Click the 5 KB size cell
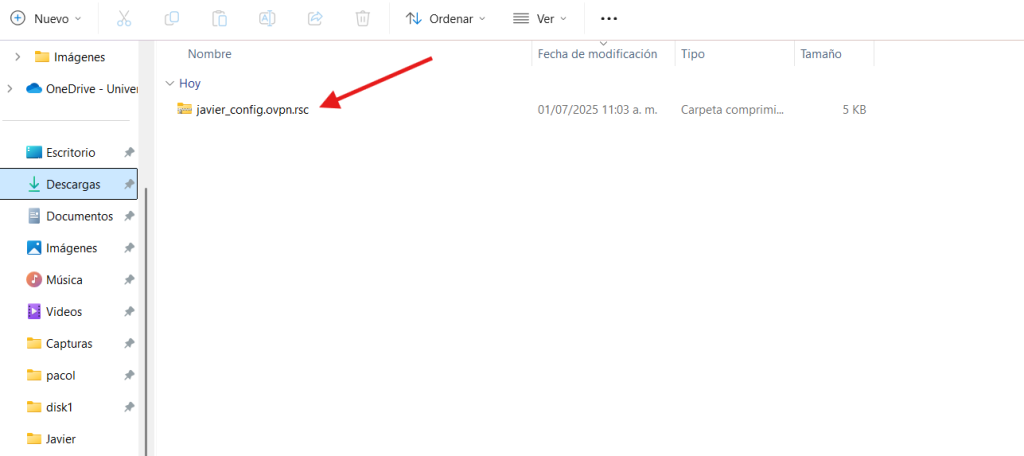The image size is (1024, 456). (854, 110)
